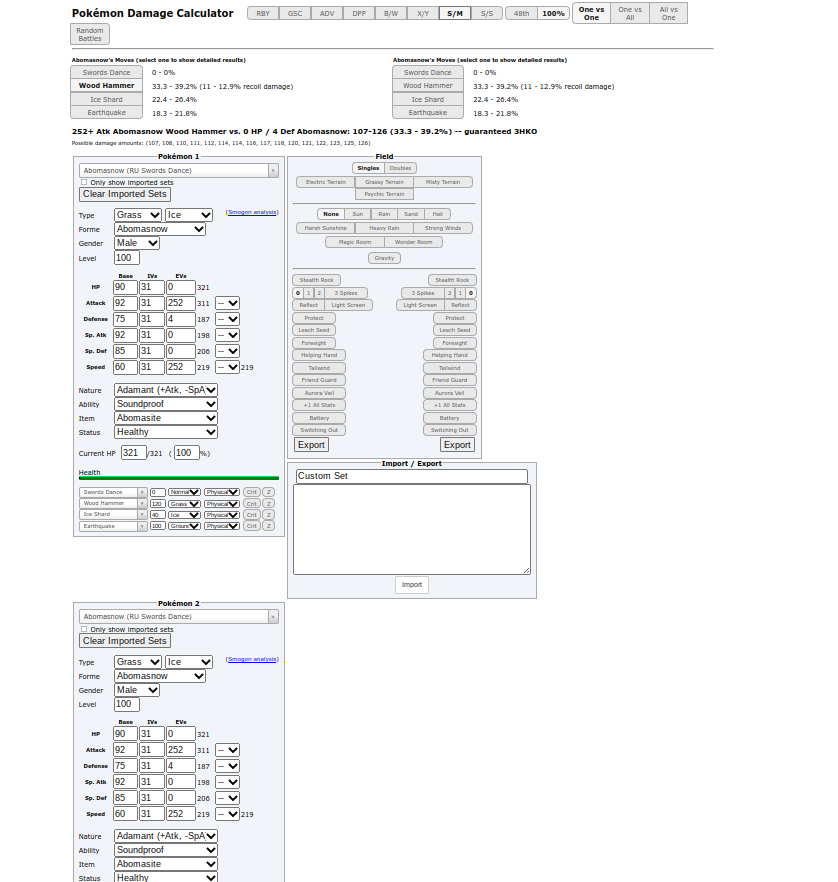Screen dimensions: 838x882
Task: Select 48th notation option
Action: tap(521, 14)
